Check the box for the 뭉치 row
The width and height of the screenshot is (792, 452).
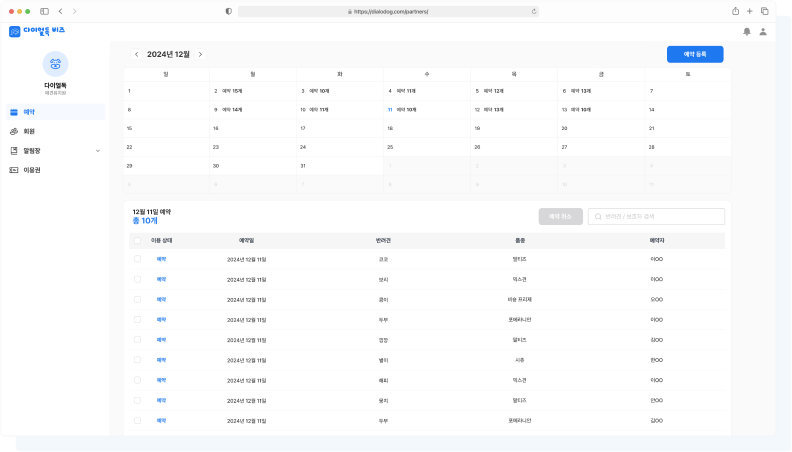[137, 400]
